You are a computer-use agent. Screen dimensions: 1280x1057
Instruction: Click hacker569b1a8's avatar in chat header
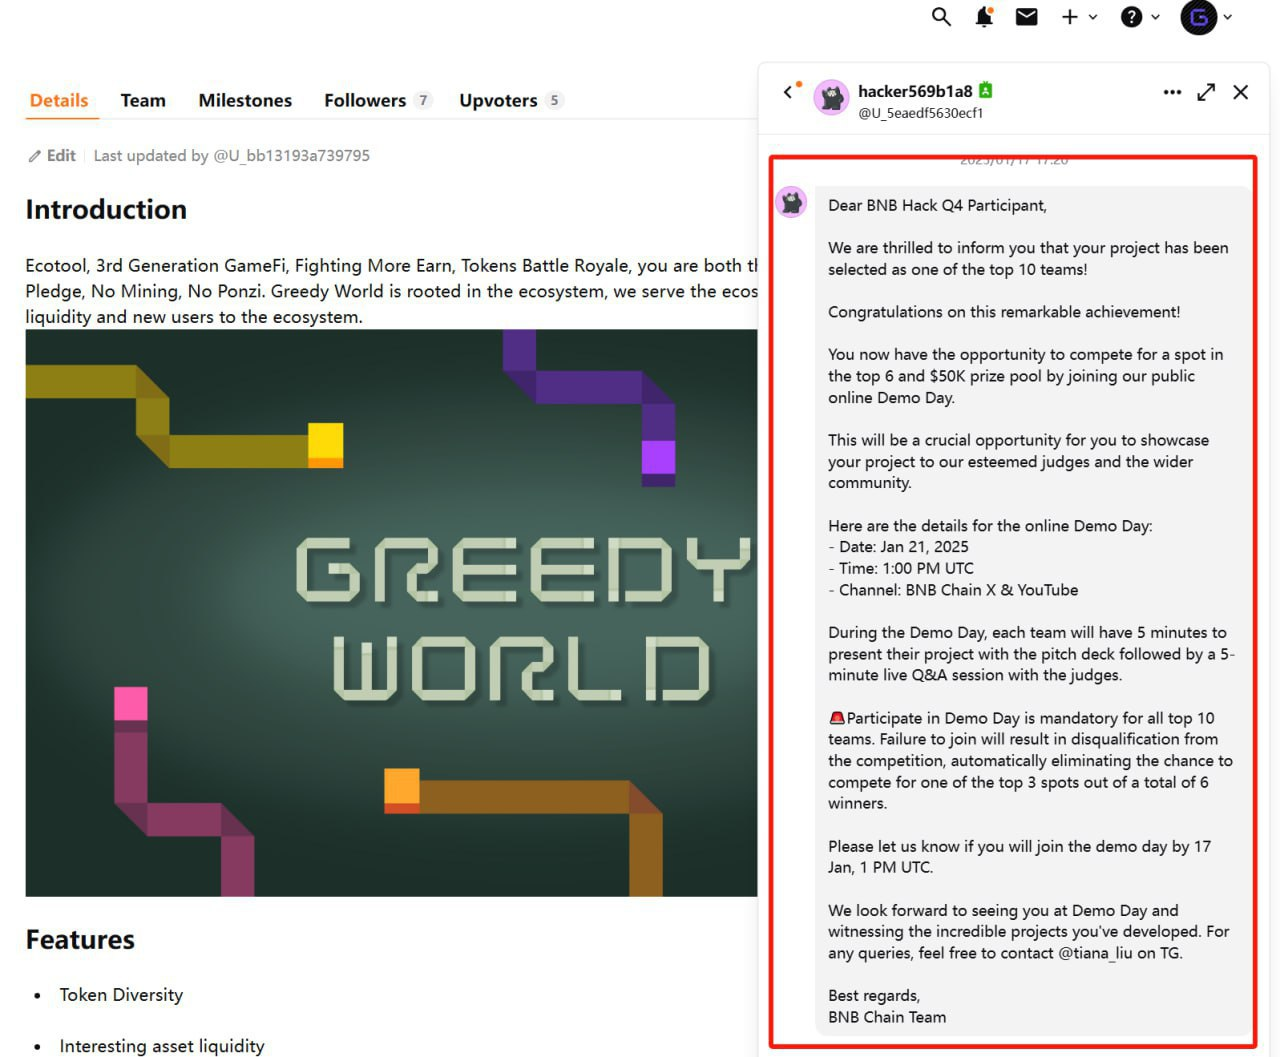click(831, 98)
